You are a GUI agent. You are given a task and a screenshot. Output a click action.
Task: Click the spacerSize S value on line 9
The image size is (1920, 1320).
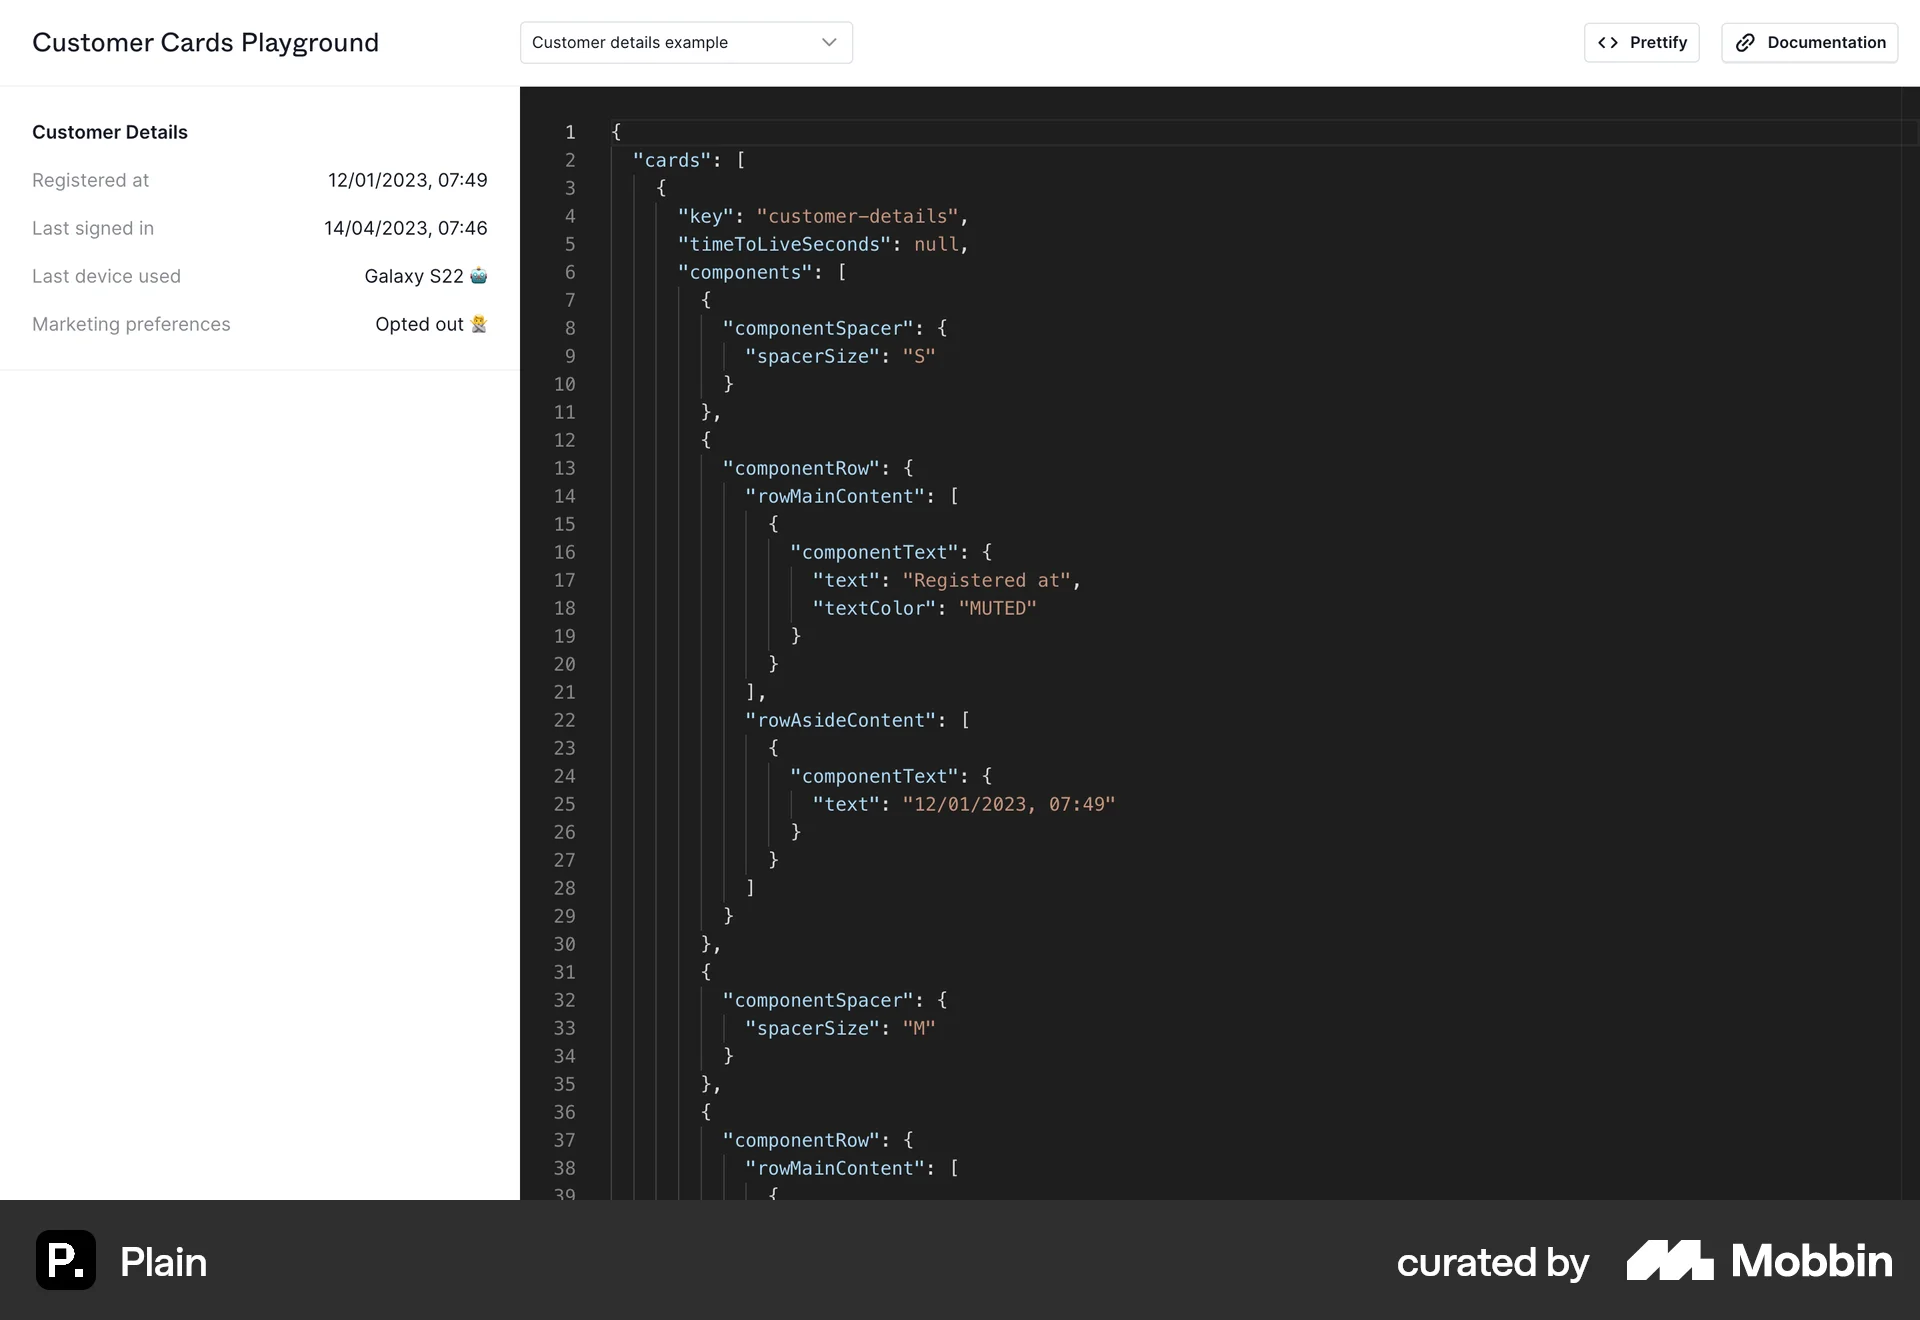tap(920, 356)
